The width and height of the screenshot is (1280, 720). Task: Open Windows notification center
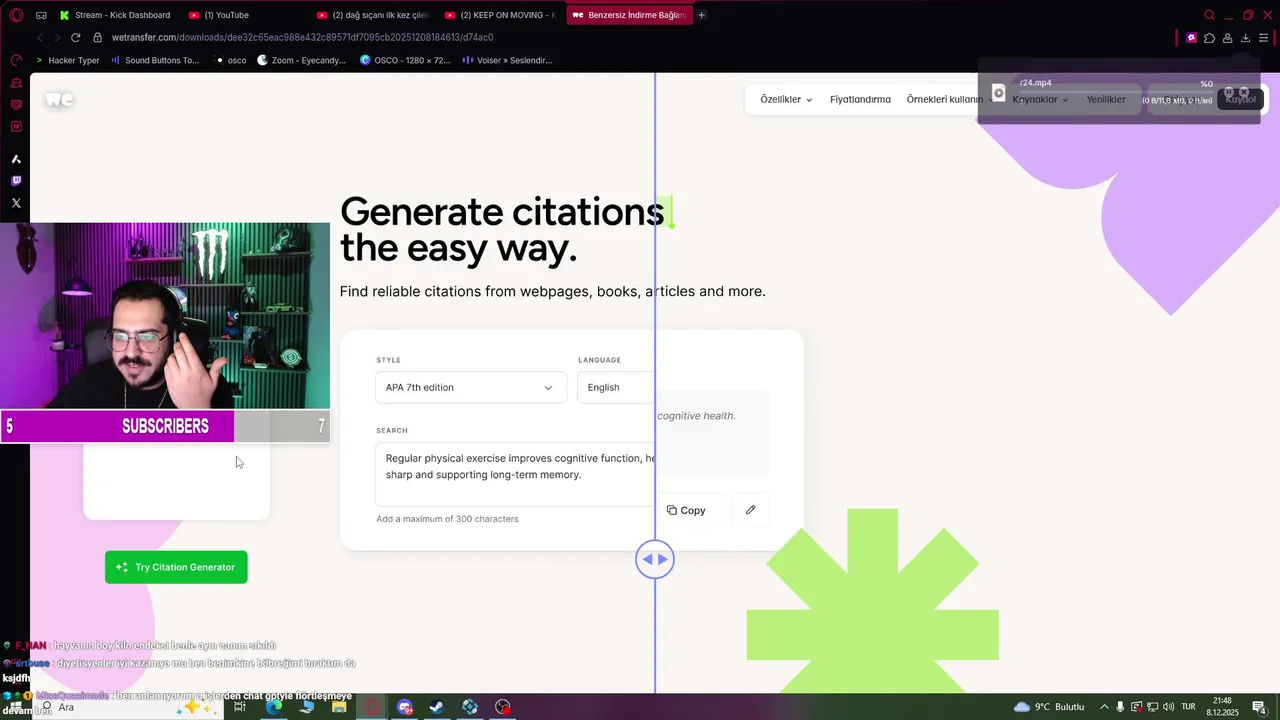1259,707
